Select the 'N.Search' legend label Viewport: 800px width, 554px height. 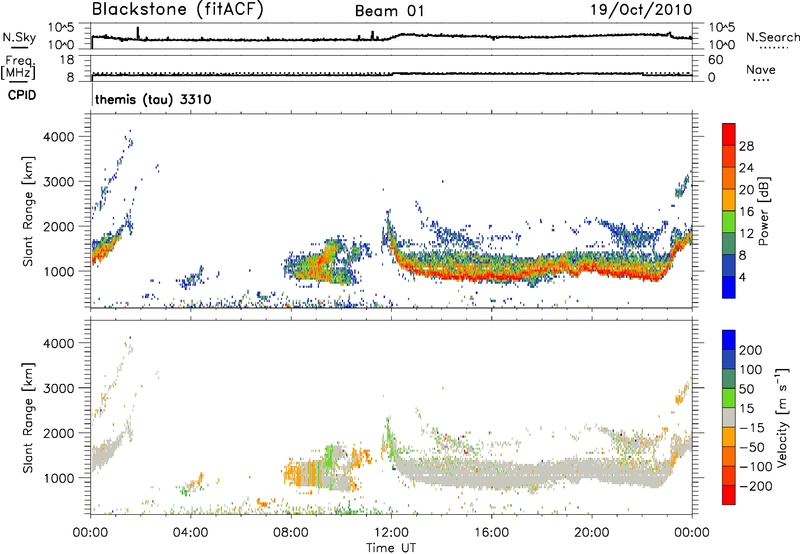tap(772, 37)
